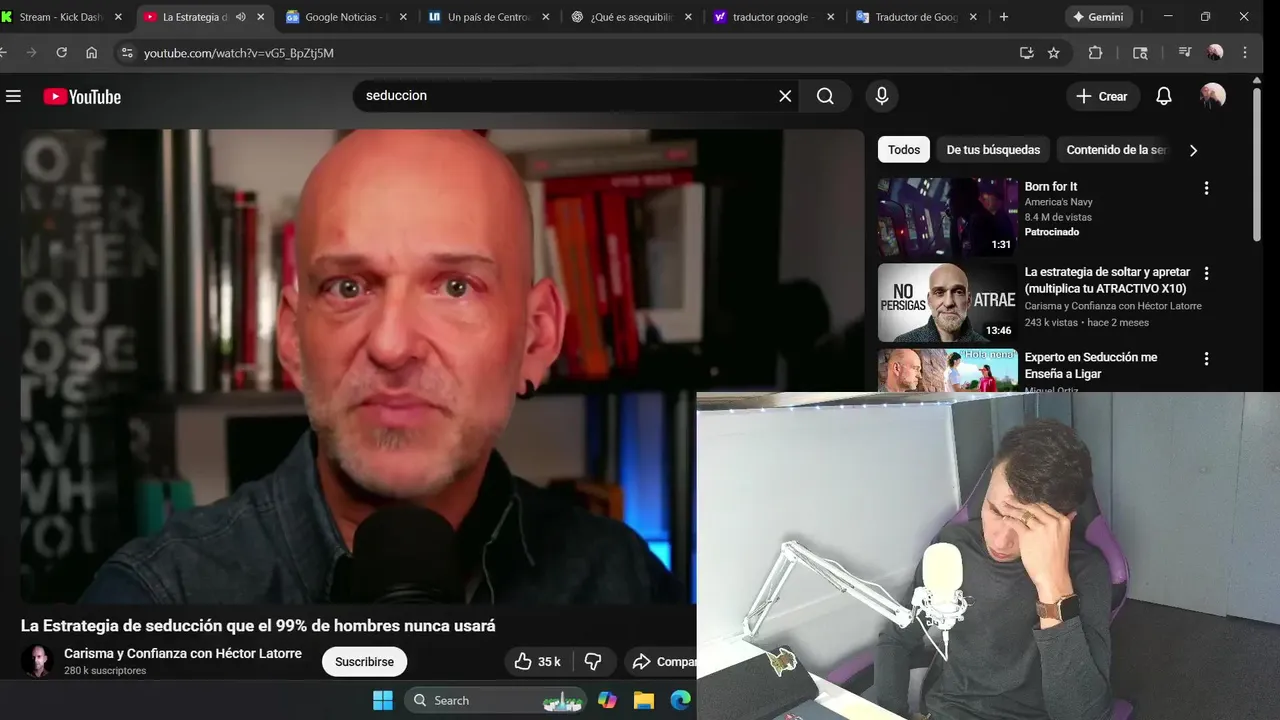Open 'Experto en Seducción me Enseña a Ligar' title

(x=1091, y=365)
